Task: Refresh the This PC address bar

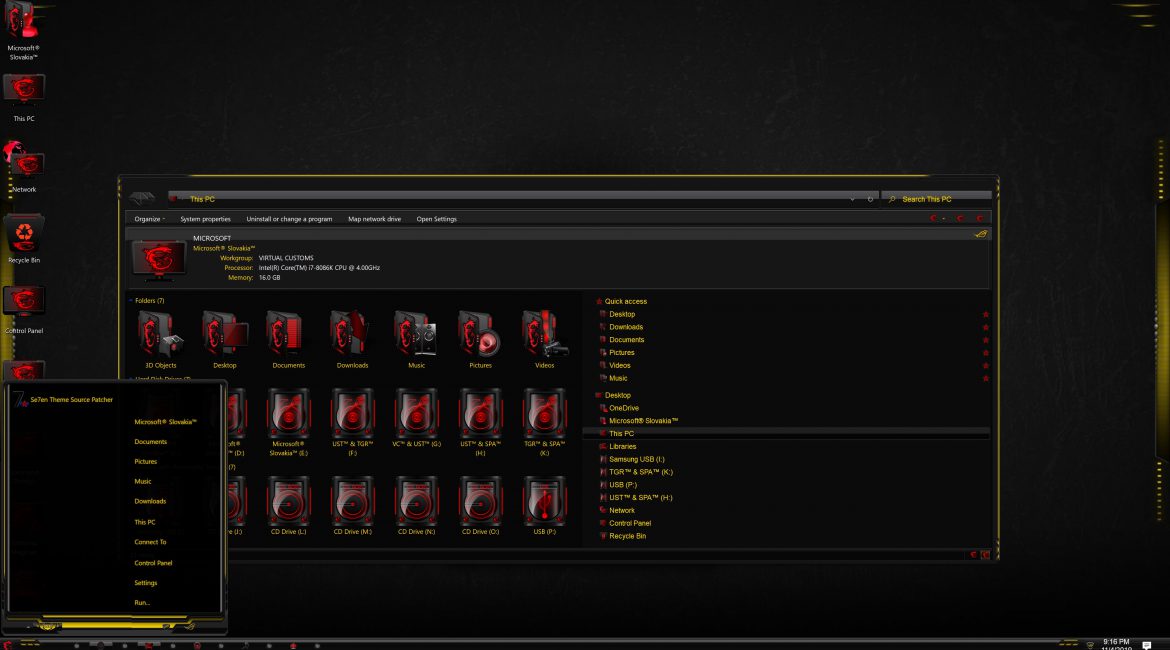Action: click(870, 199)
